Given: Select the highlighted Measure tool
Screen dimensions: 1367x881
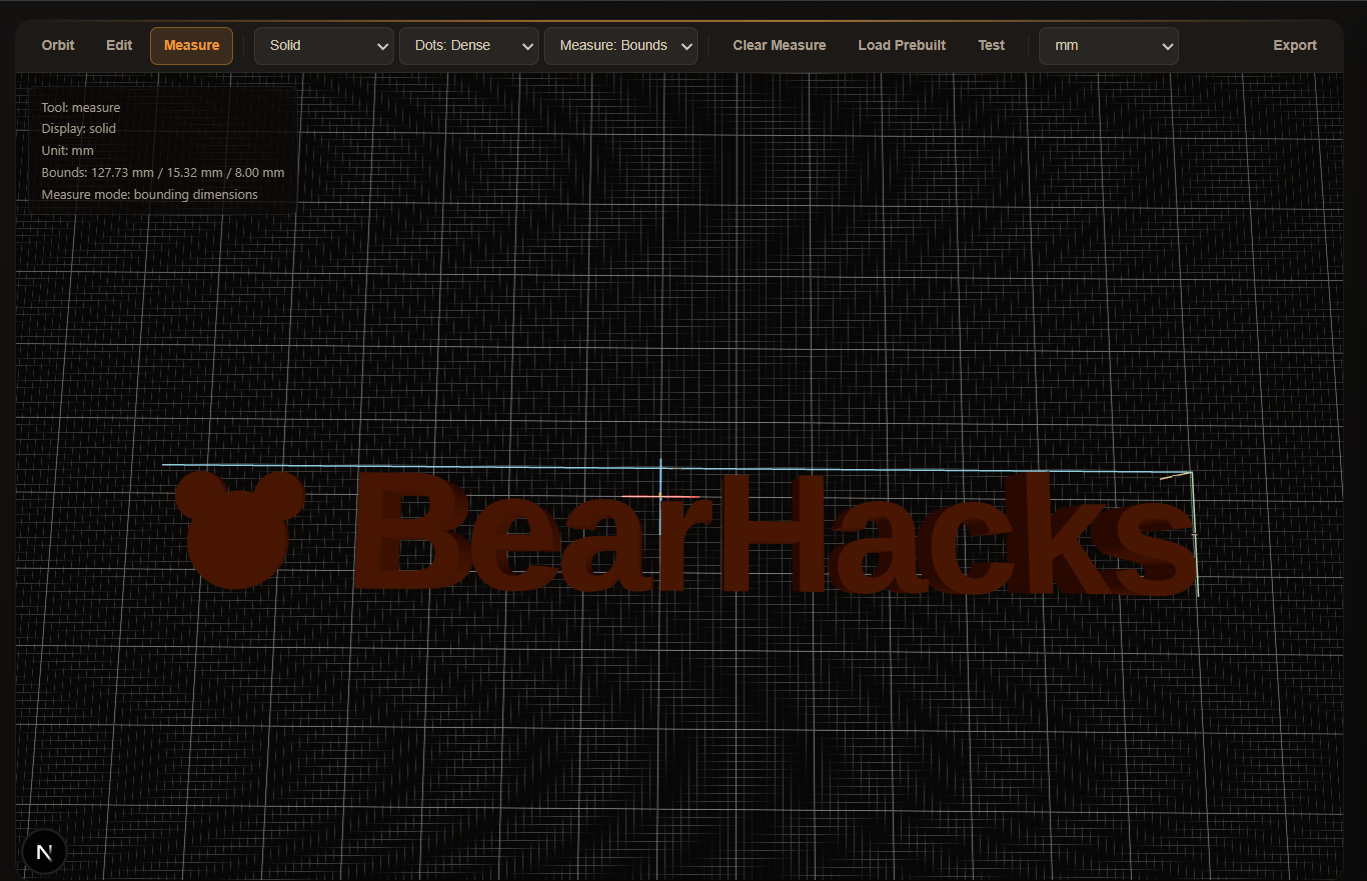Looking at the screenshot, I should 191,45.
